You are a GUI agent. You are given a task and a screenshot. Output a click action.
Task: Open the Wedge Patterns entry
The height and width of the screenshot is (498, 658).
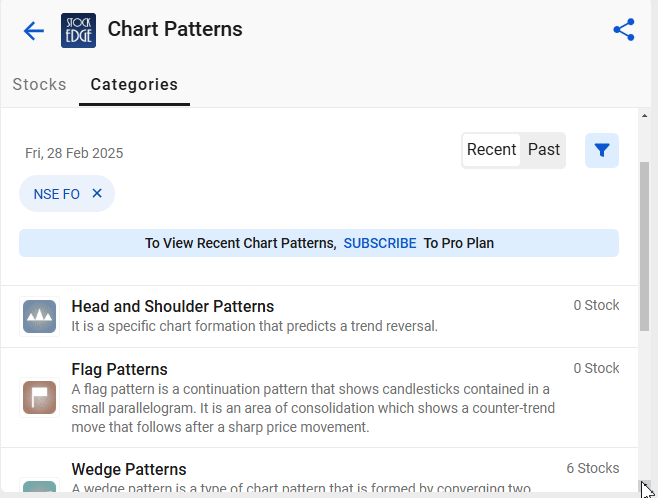click(x=319, y=470)
